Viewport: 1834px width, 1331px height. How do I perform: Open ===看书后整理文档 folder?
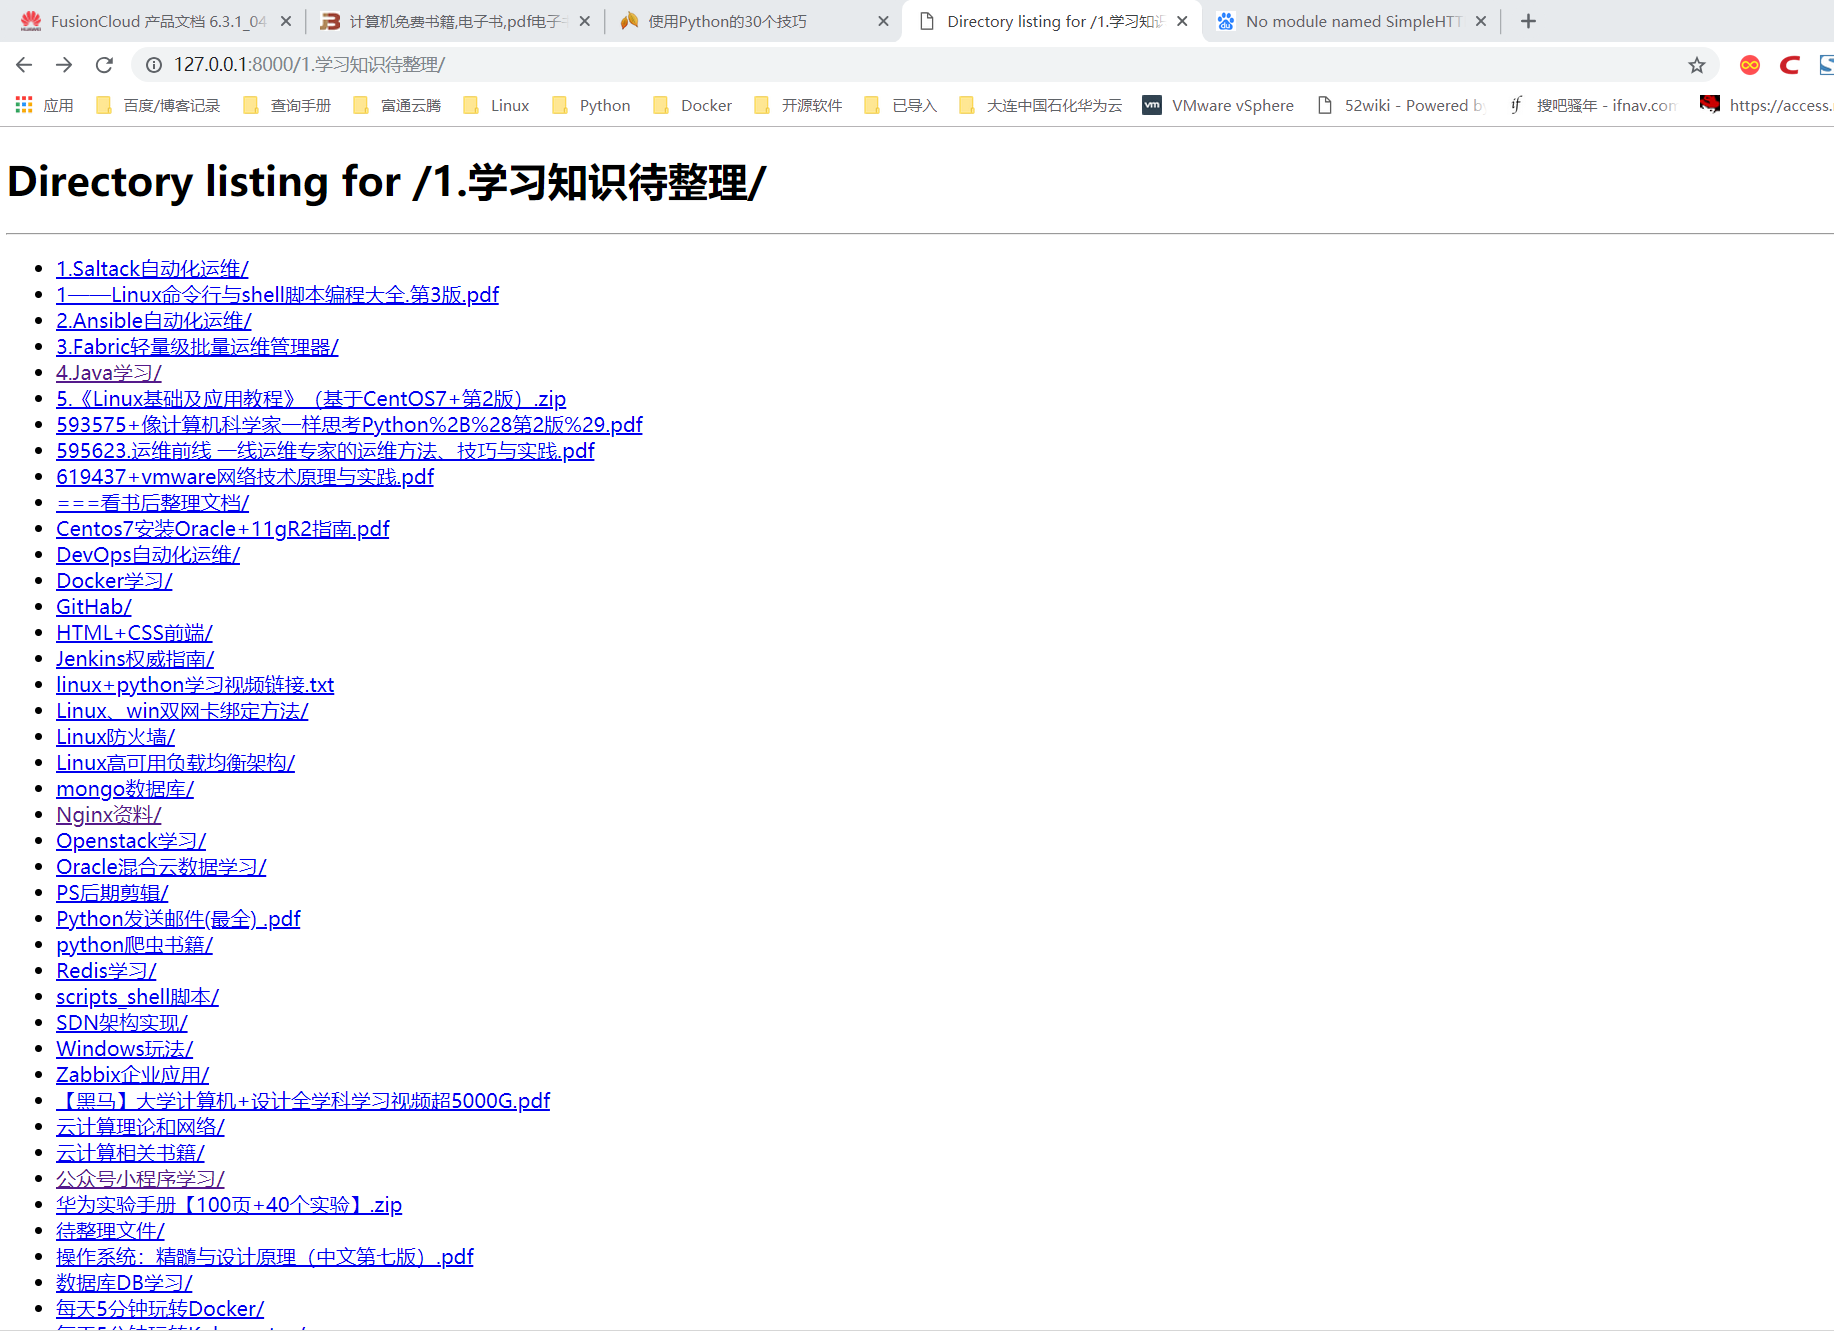click(153, 503)
